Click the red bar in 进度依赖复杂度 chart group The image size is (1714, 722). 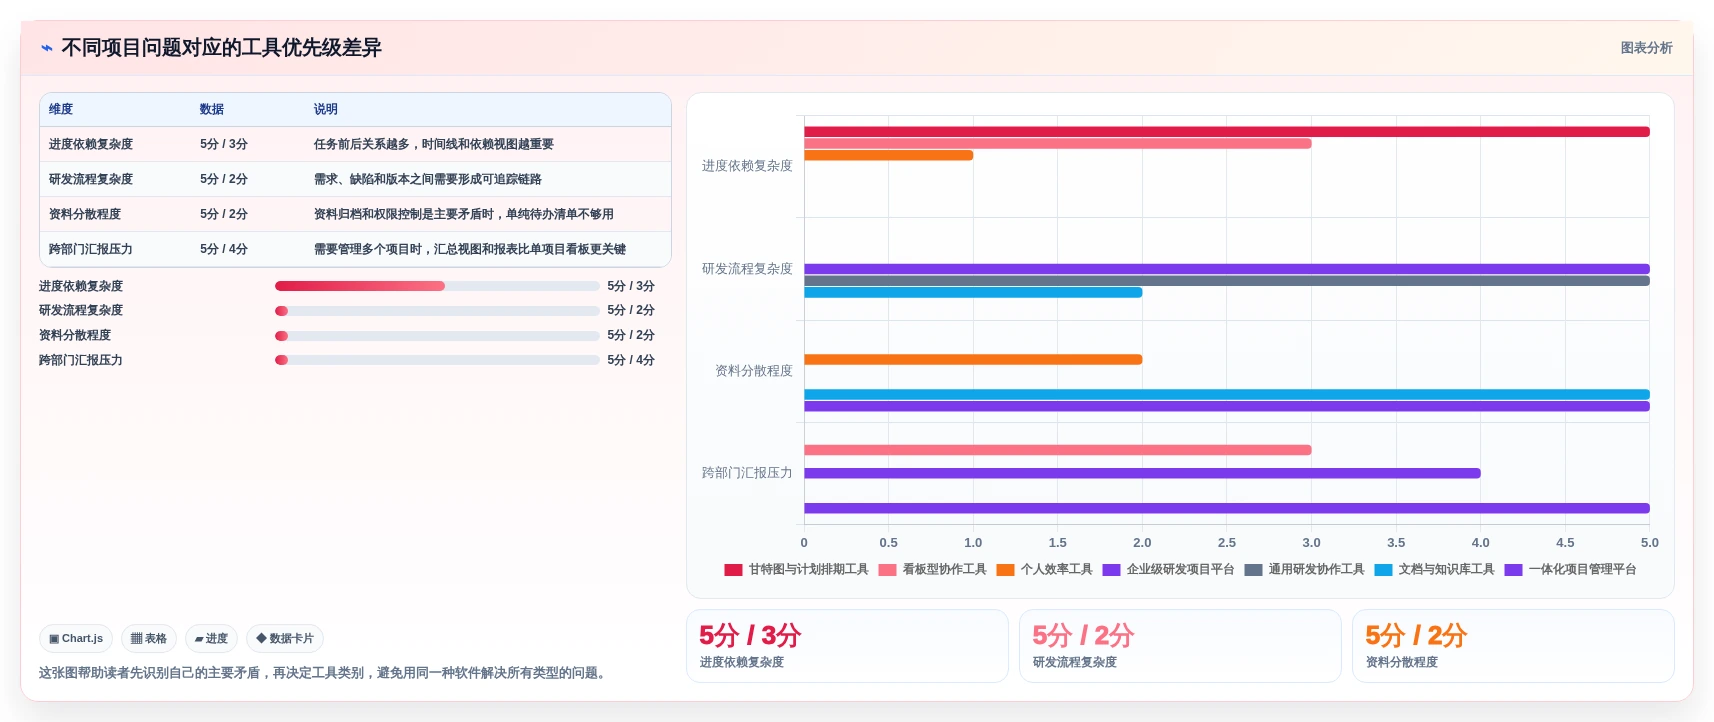(x=1226, y=132)
